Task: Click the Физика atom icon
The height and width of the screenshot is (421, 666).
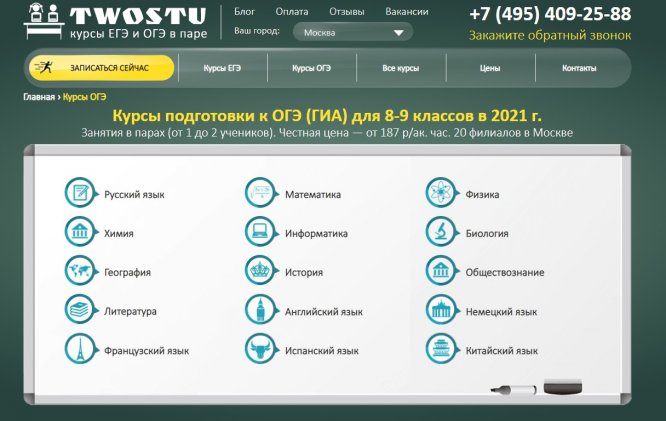Action: tap(441, 193)
